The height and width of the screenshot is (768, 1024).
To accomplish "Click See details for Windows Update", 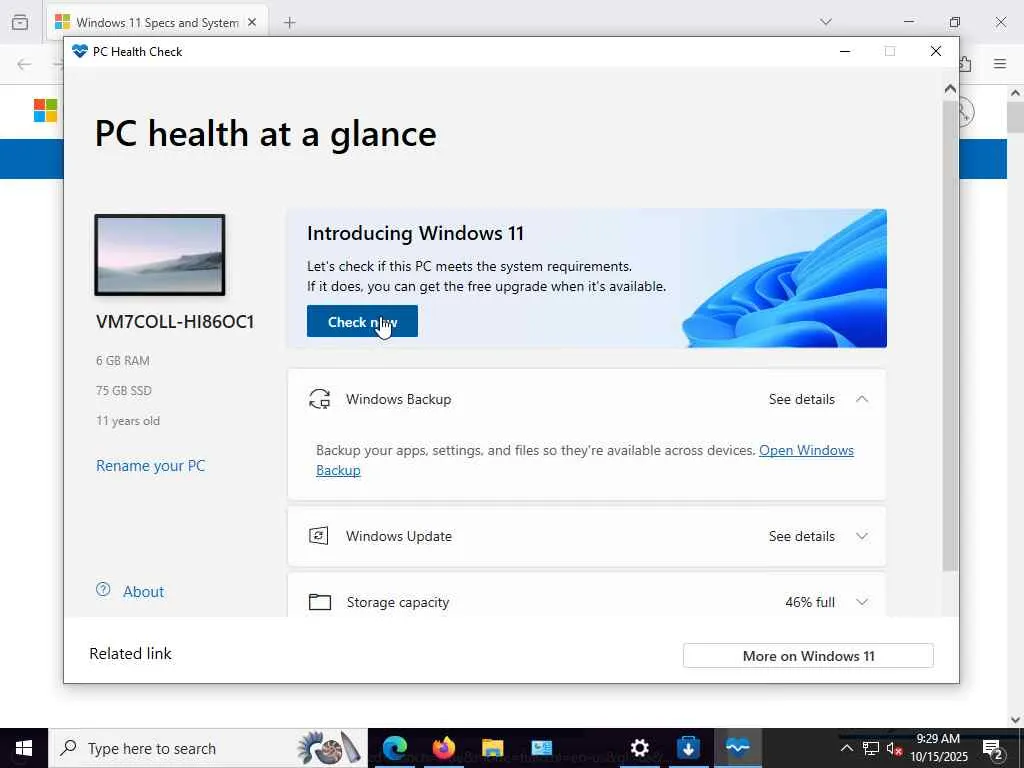I will tap(801, 536).
